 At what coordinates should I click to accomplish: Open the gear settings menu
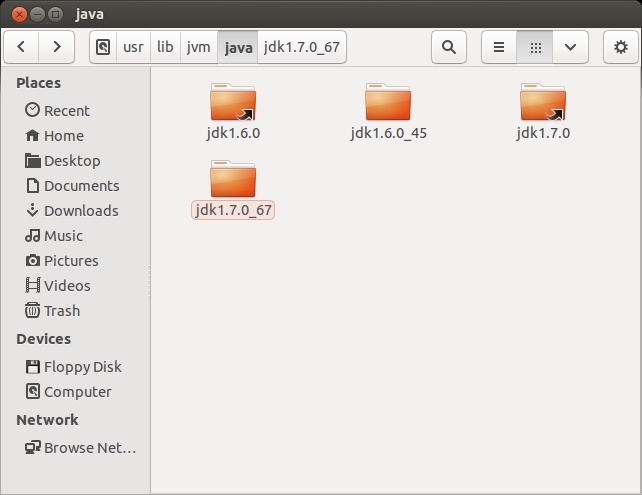pos(621,47)
